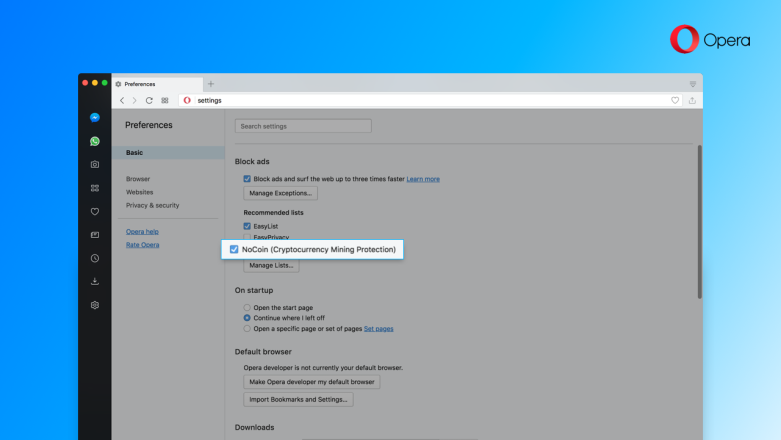781x440 pixels.
Task: Open WhatsApp in the sidebar
Action: tap(95, 142)
